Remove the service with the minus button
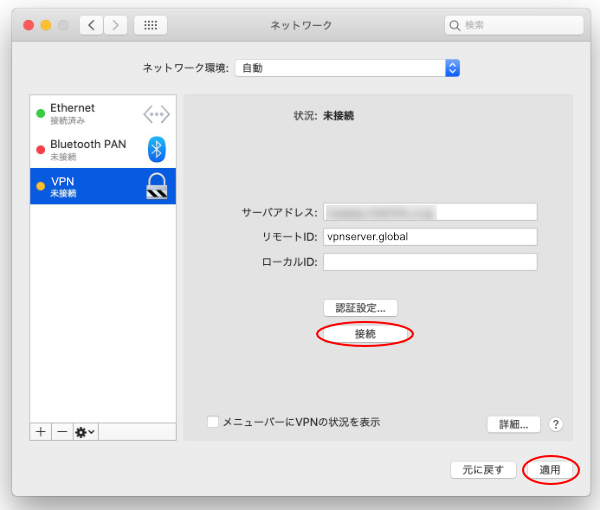Screen dimensions: 600x510 point(62,431)
